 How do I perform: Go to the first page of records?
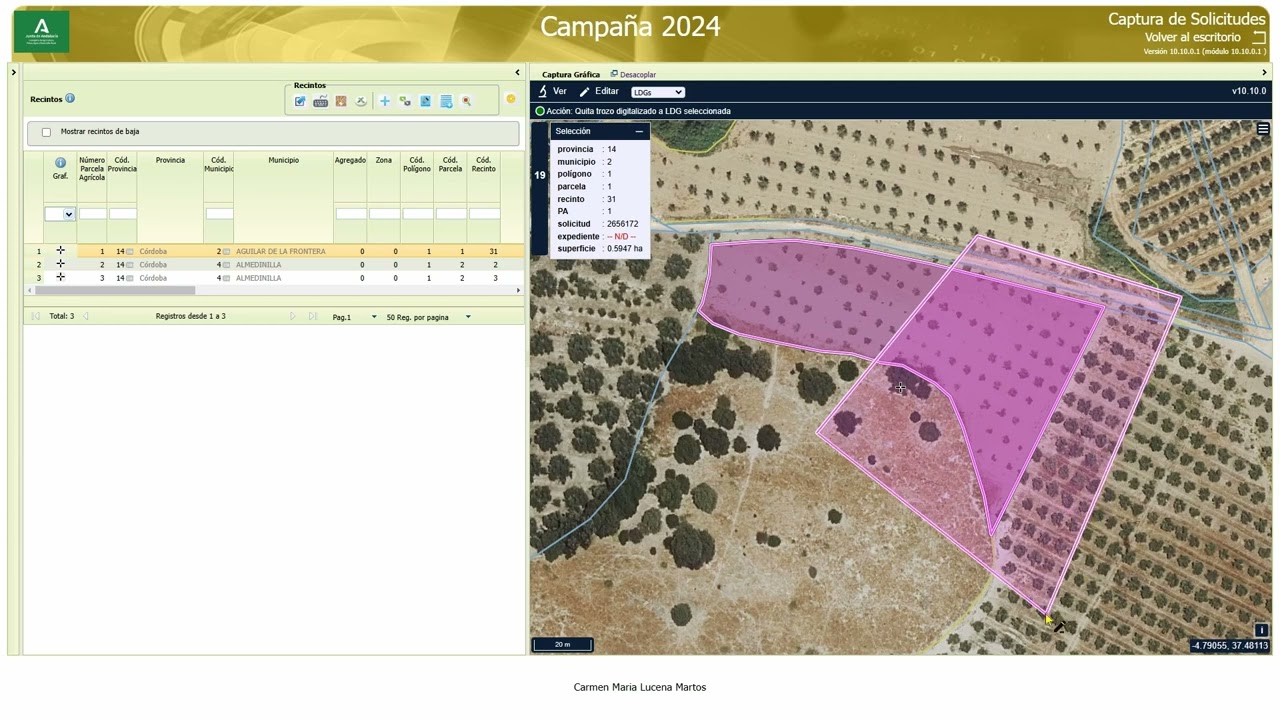36,316
